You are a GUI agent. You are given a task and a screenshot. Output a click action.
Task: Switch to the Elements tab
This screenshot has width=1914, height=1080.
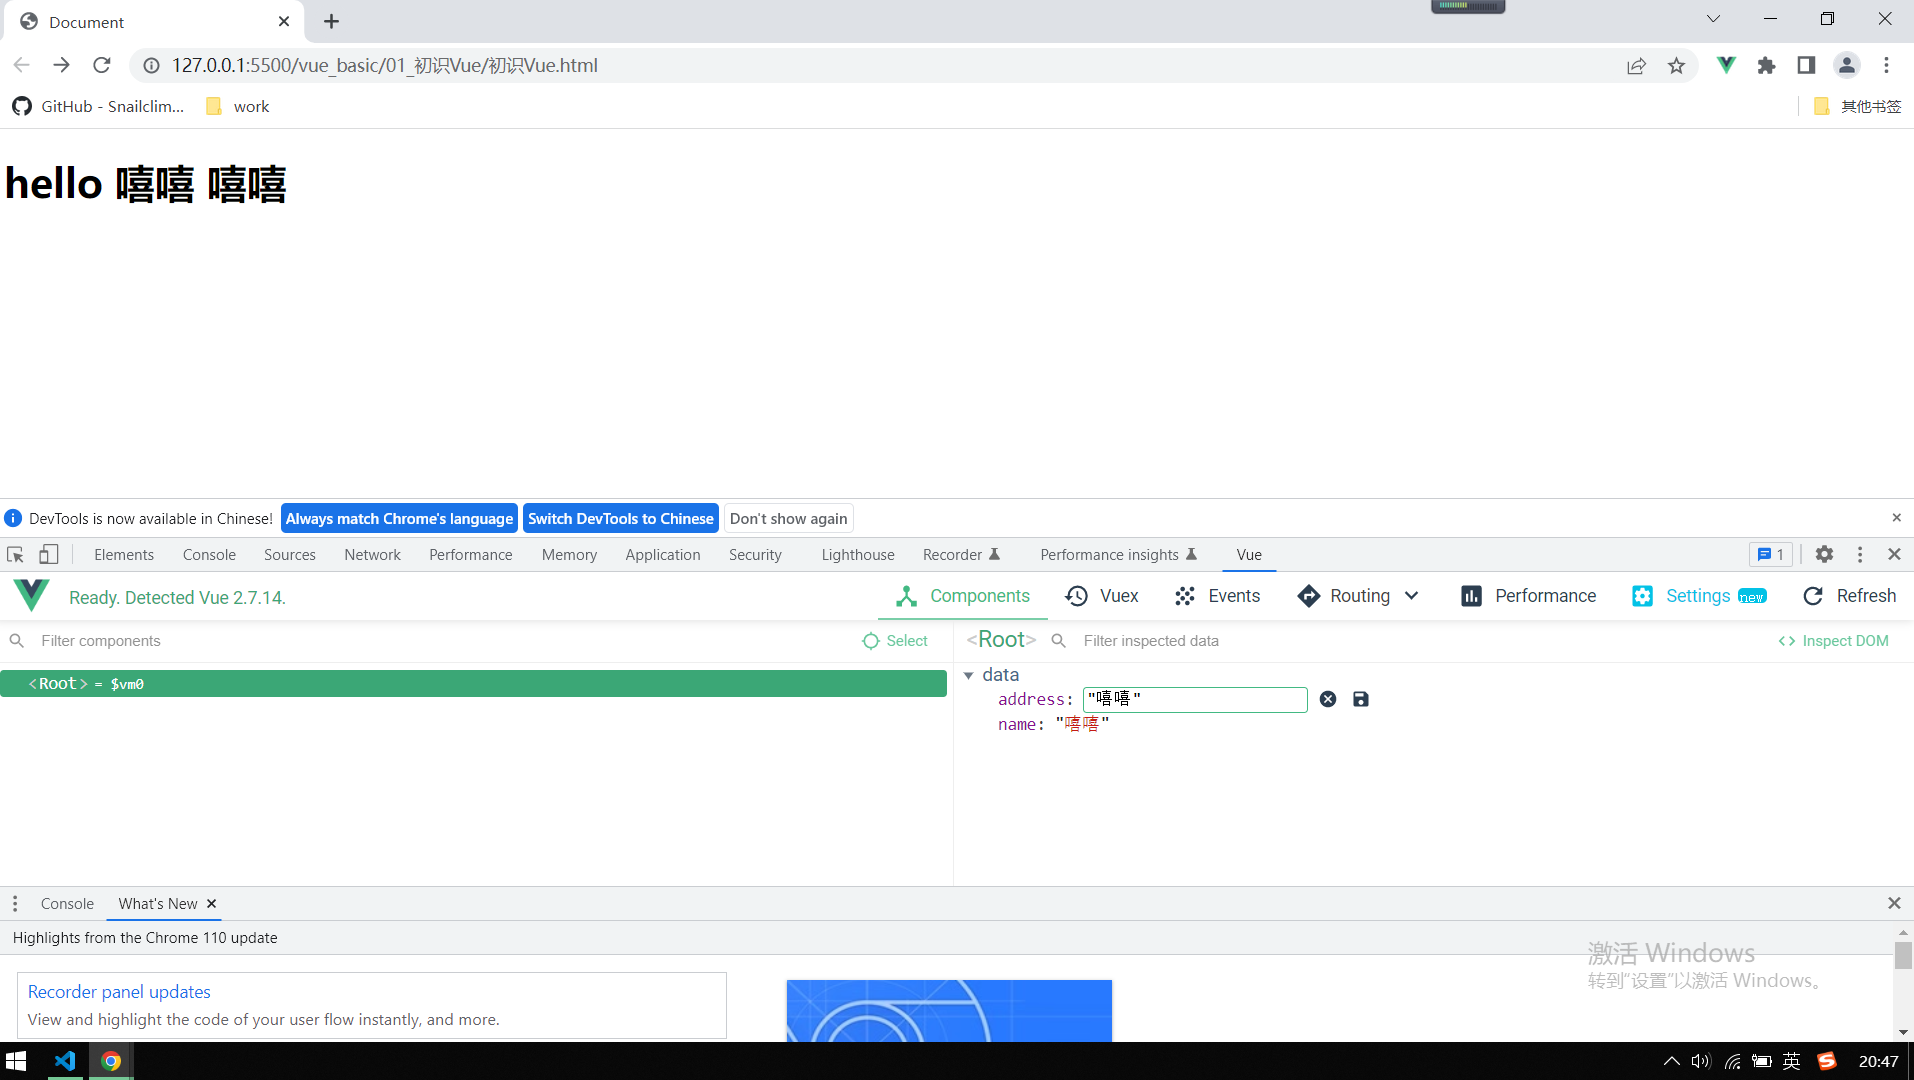pos(124,554)
